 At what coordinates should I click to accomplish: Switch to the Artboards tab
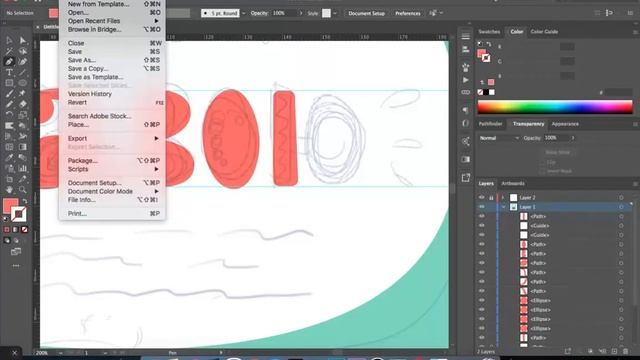point(513,184)
